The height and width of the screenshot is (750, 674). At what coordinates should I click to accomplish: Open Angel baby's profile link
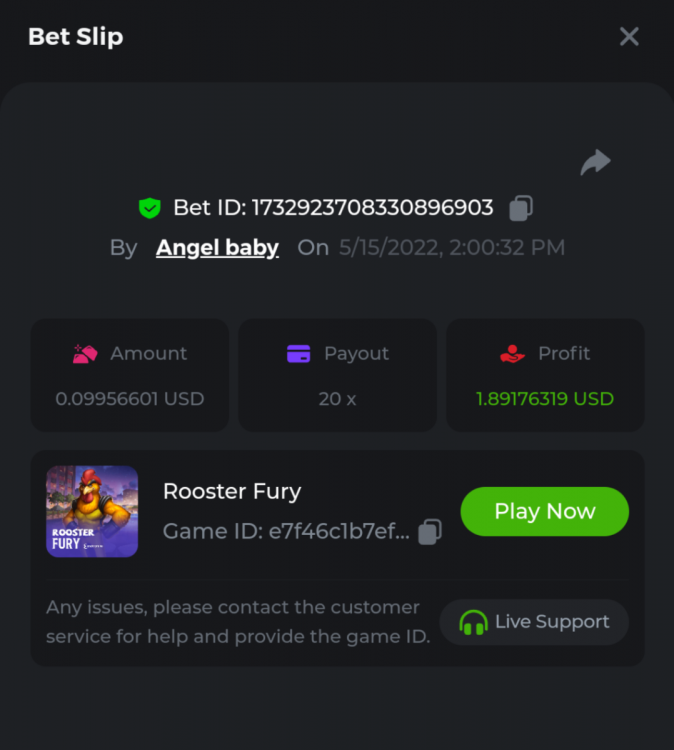[x=217, y=248]
